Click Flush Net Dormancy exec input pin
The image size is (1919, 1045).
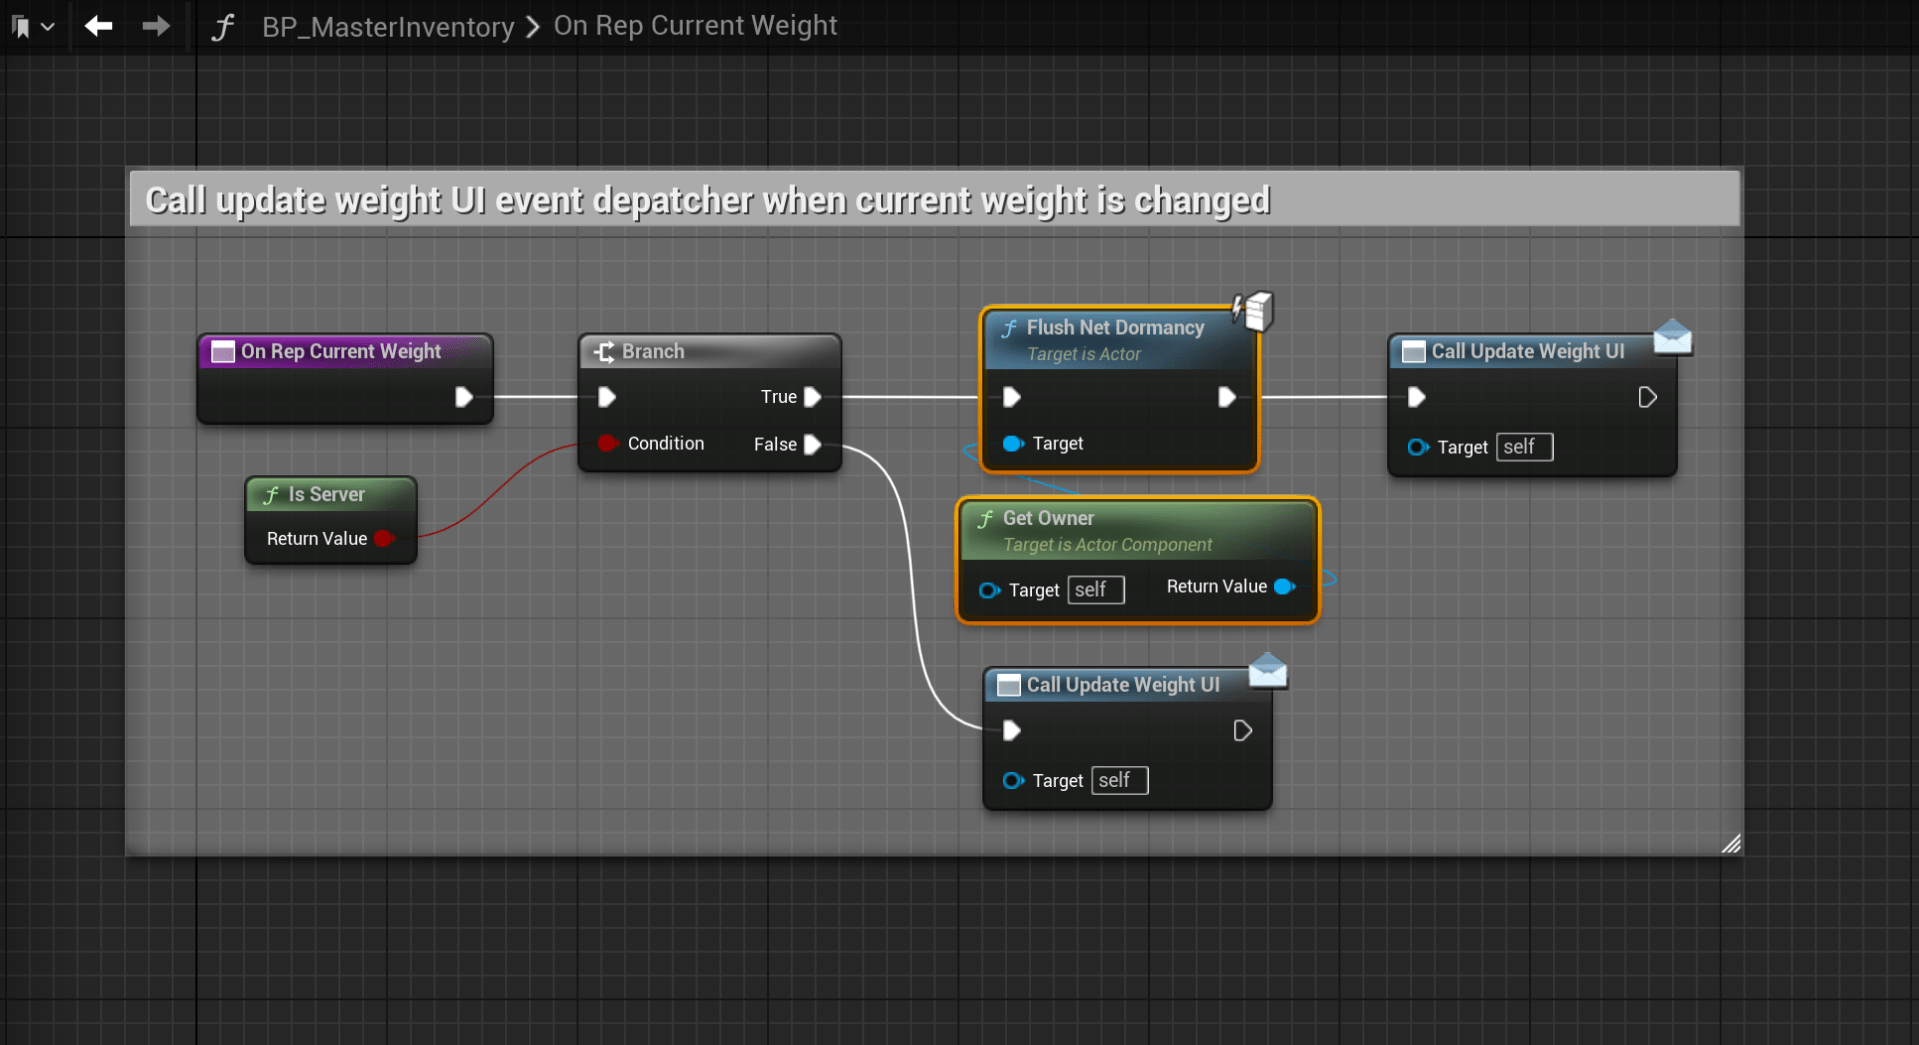pyautogui.click(x=1011, y=397)
